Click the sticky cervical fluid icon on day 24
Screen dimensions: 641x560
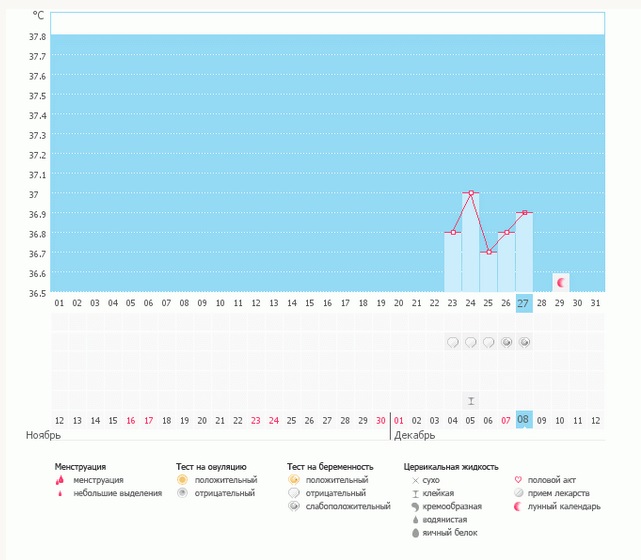pos(470,400)
